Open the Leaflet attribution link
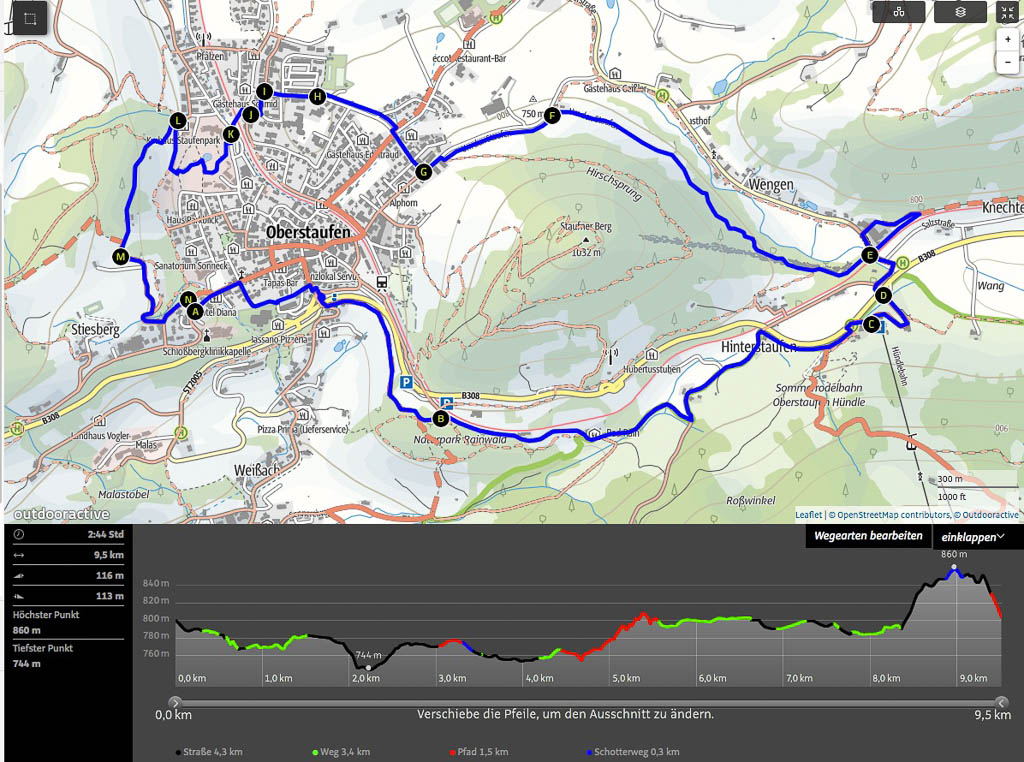1024x762 pixels. (x=808, y=515)
